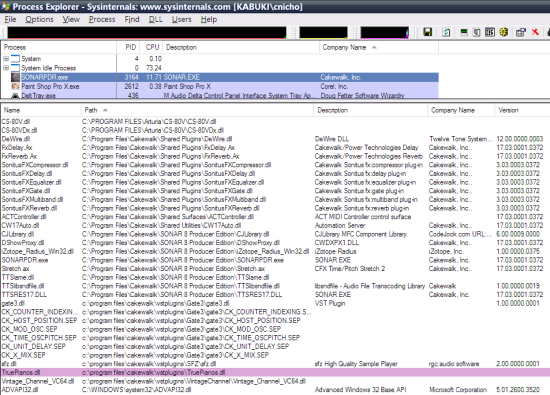Open process Properties toolbar icon
Screen dimensions: 550x395
coord(521,32)
